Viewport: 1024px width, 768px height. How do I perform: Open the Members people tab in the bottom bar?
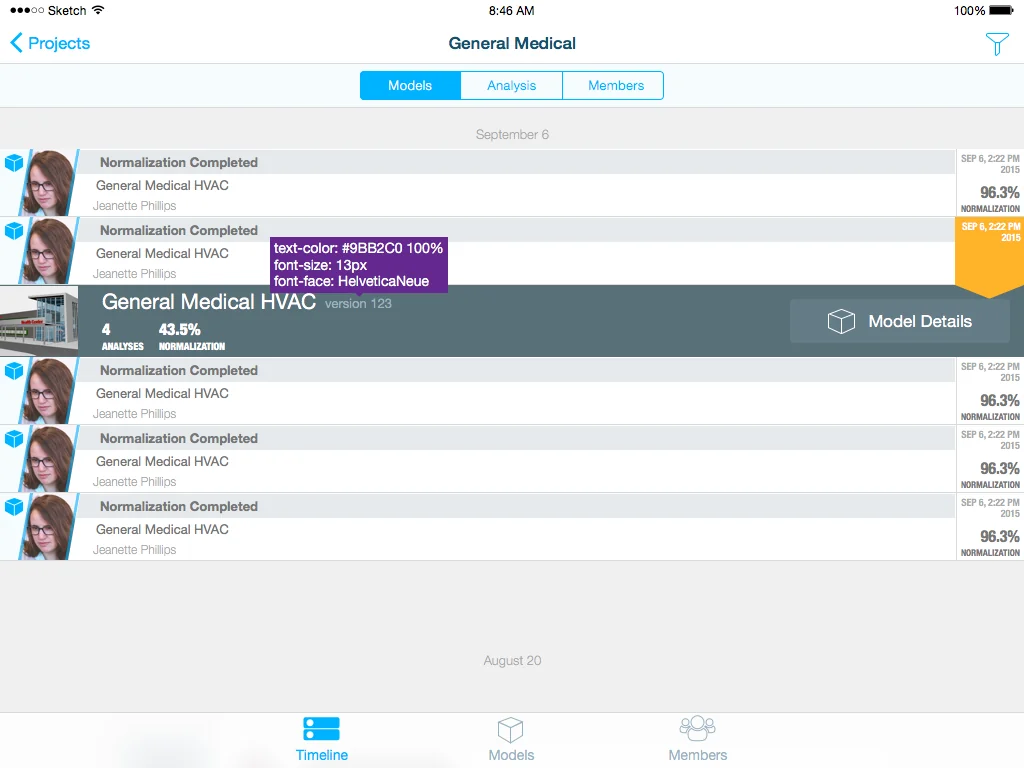point(697,740)
